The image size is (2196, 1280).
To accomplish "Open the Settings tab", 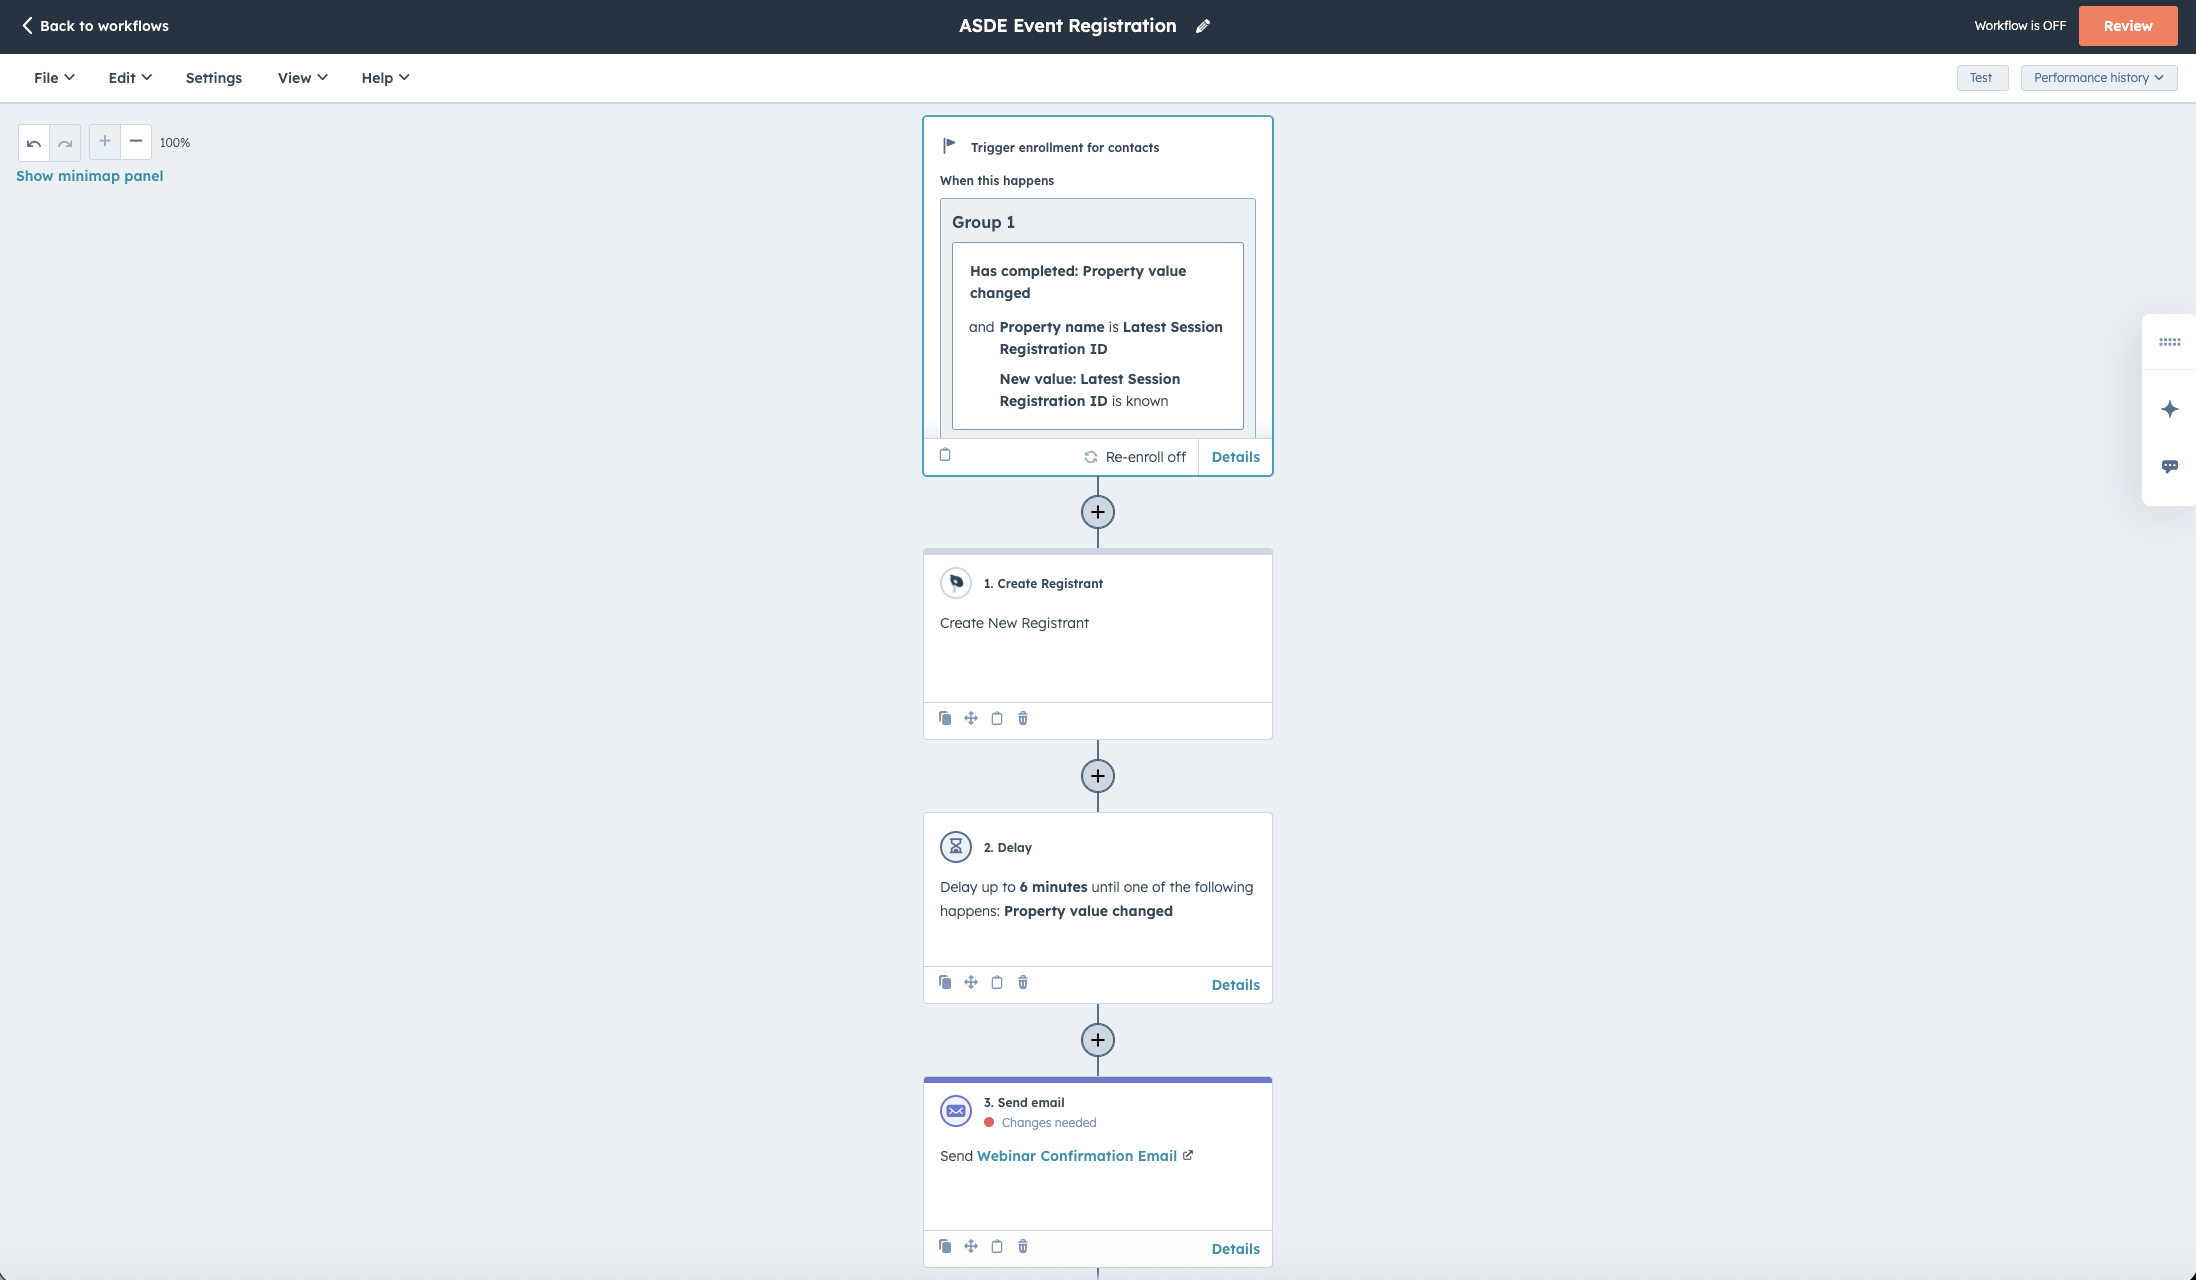I will click(214, 78).
